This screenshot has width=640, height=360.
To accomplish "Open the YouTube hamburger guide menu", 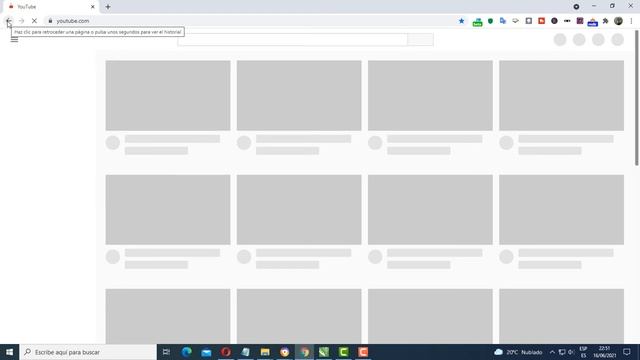I will tap(14, 40).
